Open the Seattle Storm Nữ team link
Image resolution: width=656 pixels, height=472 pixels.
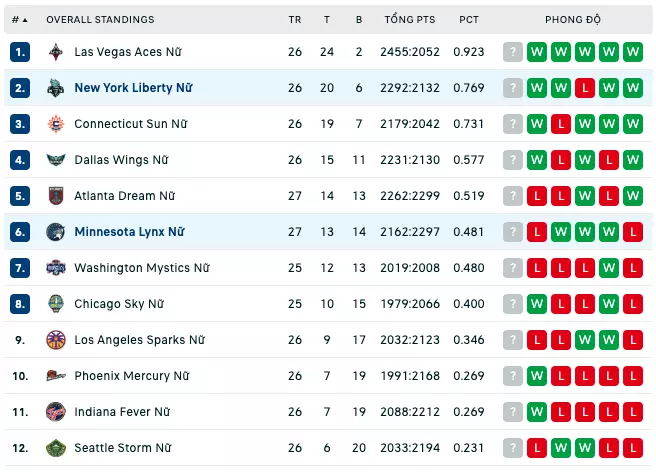(123, 448)
